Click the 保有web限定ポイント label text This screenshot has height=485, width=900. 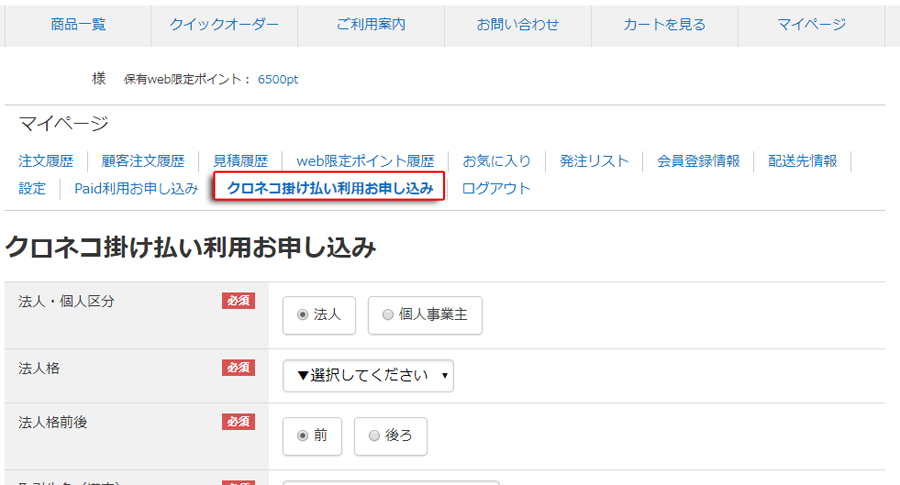tap(187, 79)
